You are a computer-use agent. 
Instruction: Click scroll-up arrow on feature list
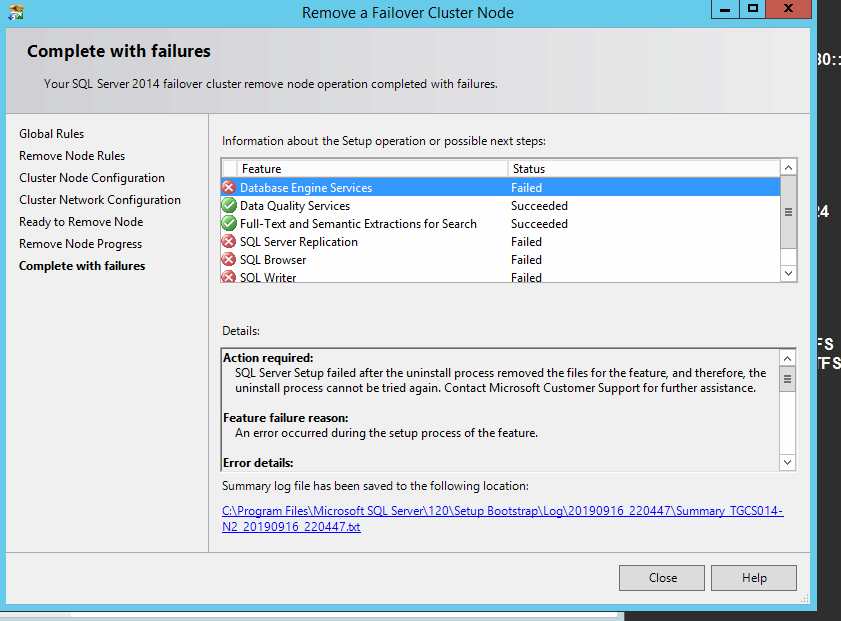(787, 167)
